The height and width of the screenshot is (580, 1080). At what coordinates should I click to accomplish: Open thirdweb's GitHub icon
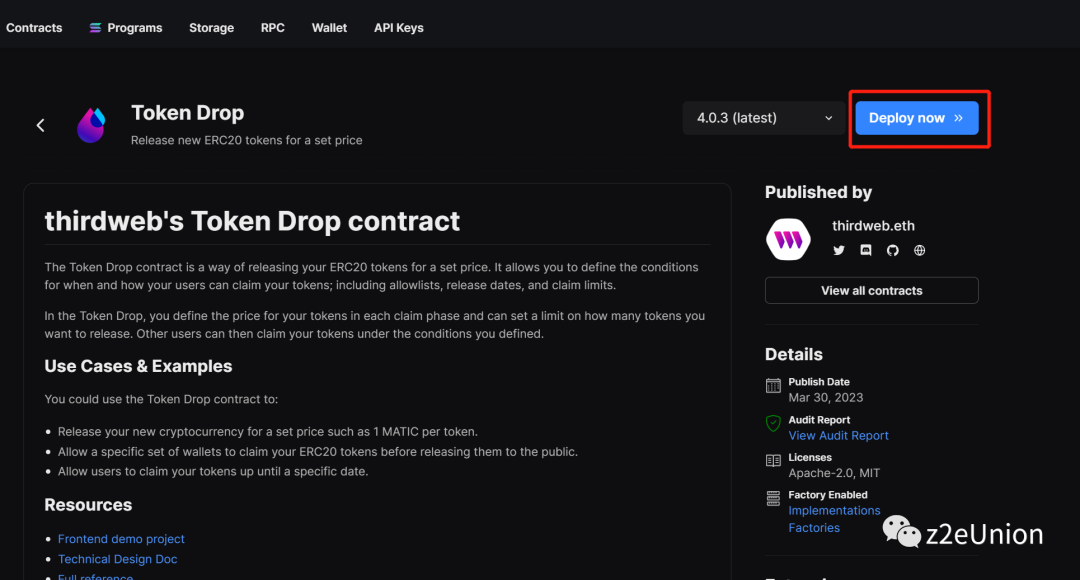(x=893, y=250)
